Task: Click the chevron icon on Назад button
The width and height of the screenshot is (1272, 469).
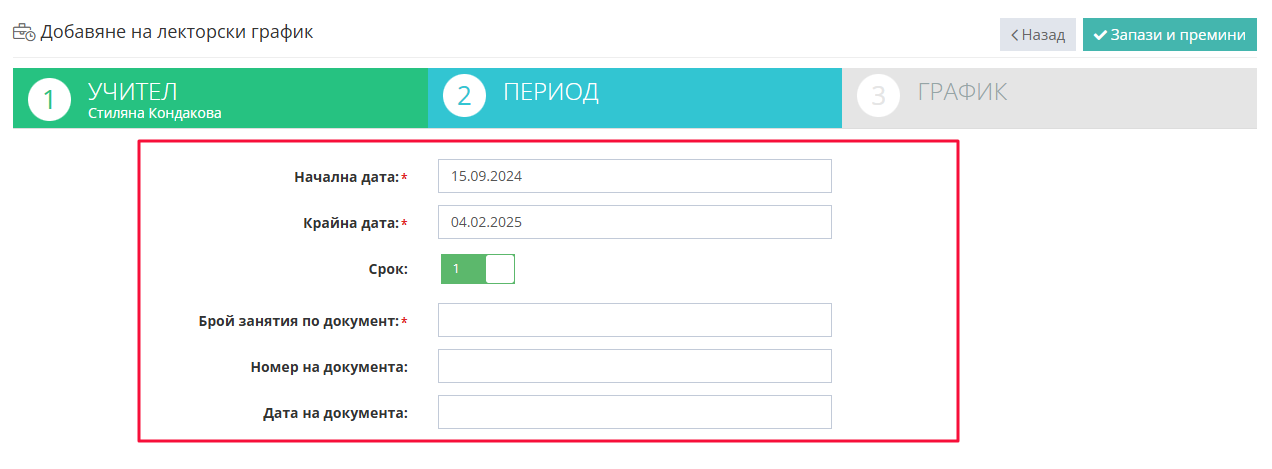Action: 1014,35
